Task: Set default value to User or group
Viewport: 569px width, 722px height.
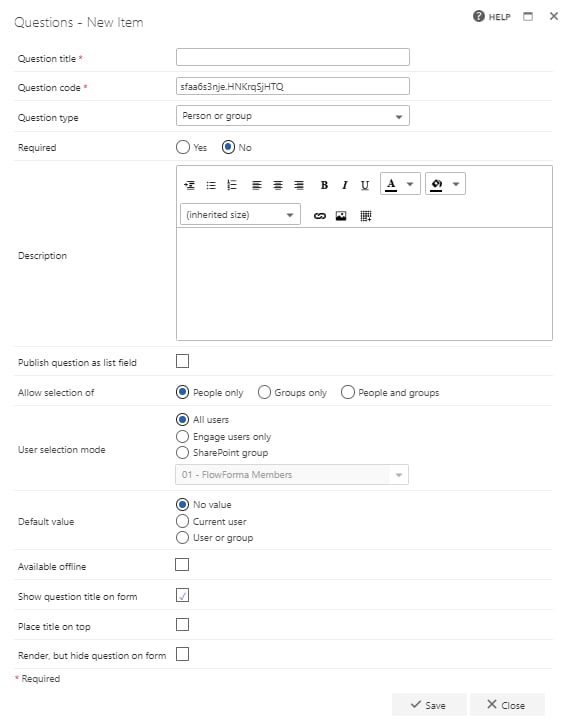Action: (x=183, y=537)
